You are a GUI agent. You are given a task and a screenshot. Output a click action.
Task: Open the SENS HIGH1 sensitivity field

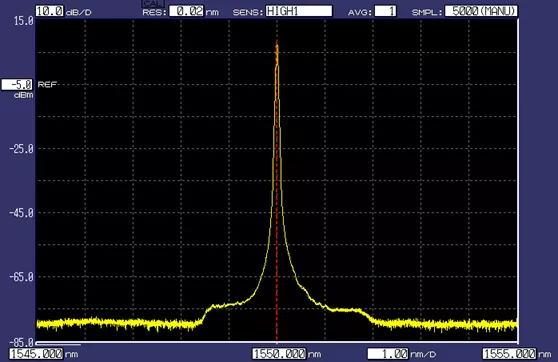click(299, 11)
